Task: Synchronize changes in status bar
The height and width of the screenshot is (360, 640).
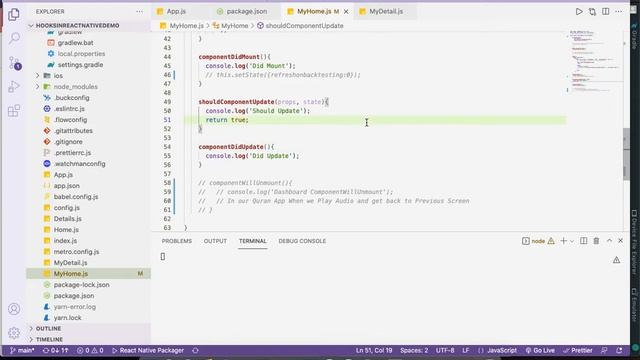Action: (56, 350)
